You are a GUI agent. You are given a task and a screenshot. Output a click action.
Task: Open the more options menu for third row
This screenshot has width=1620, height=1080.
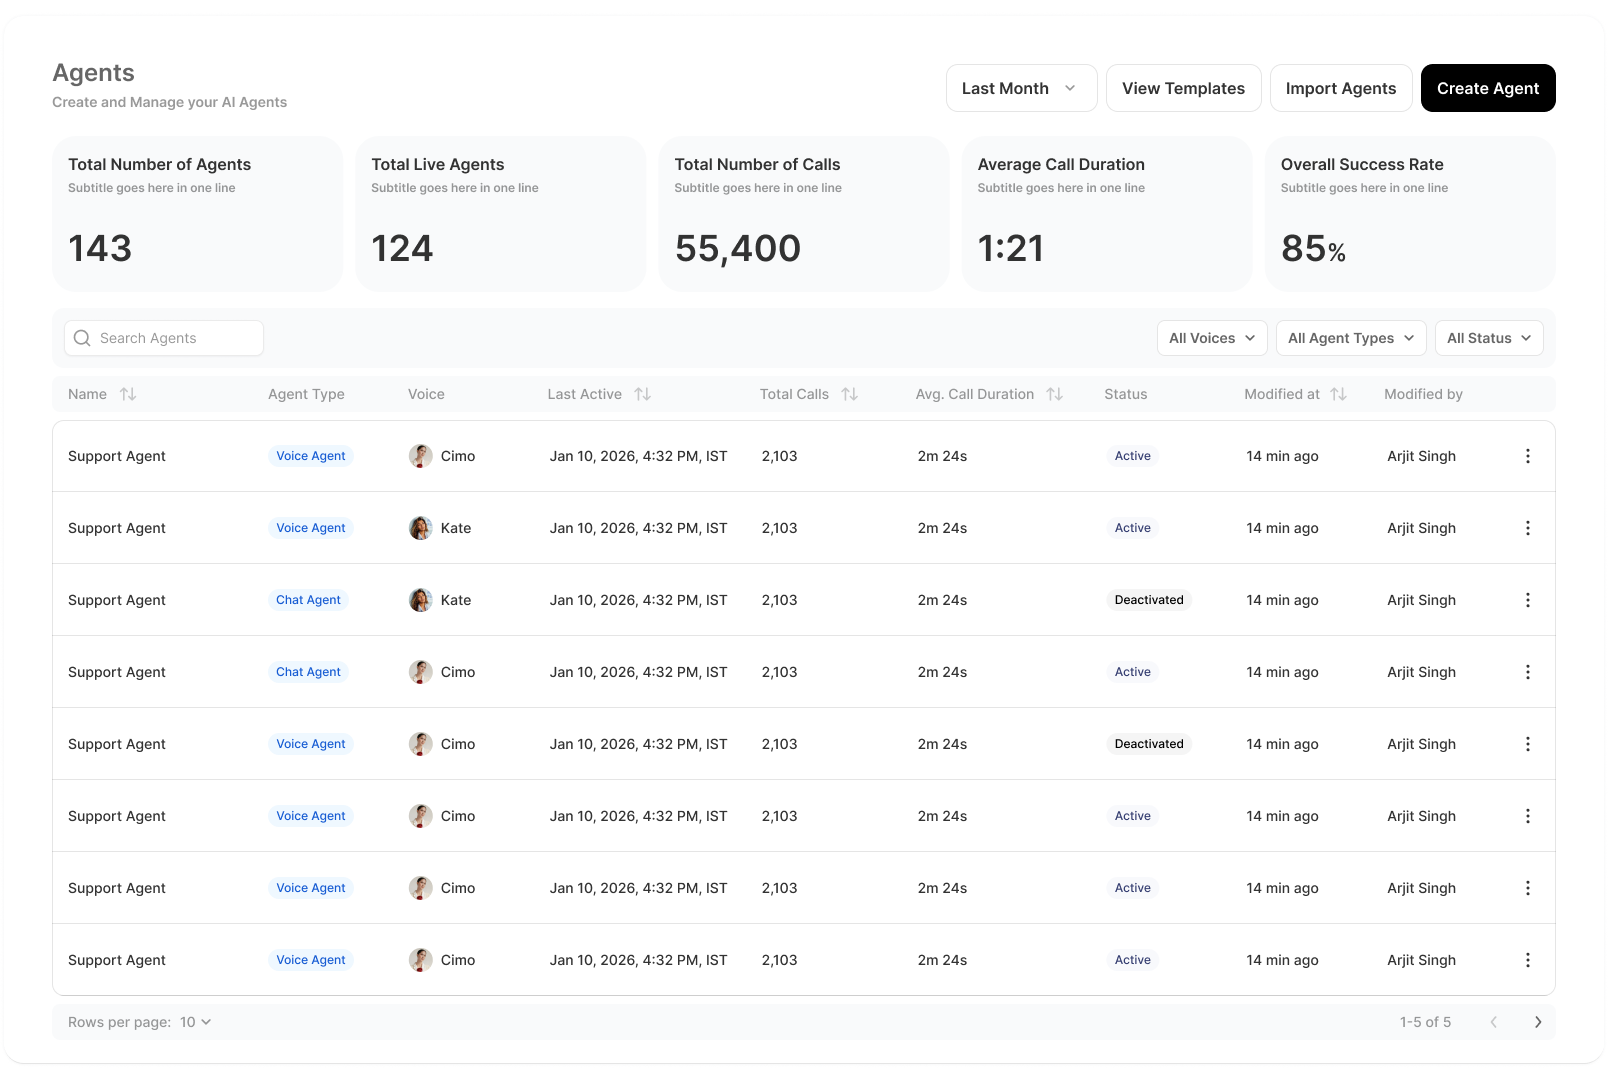pyautogui.click(x=1527, y=600)
